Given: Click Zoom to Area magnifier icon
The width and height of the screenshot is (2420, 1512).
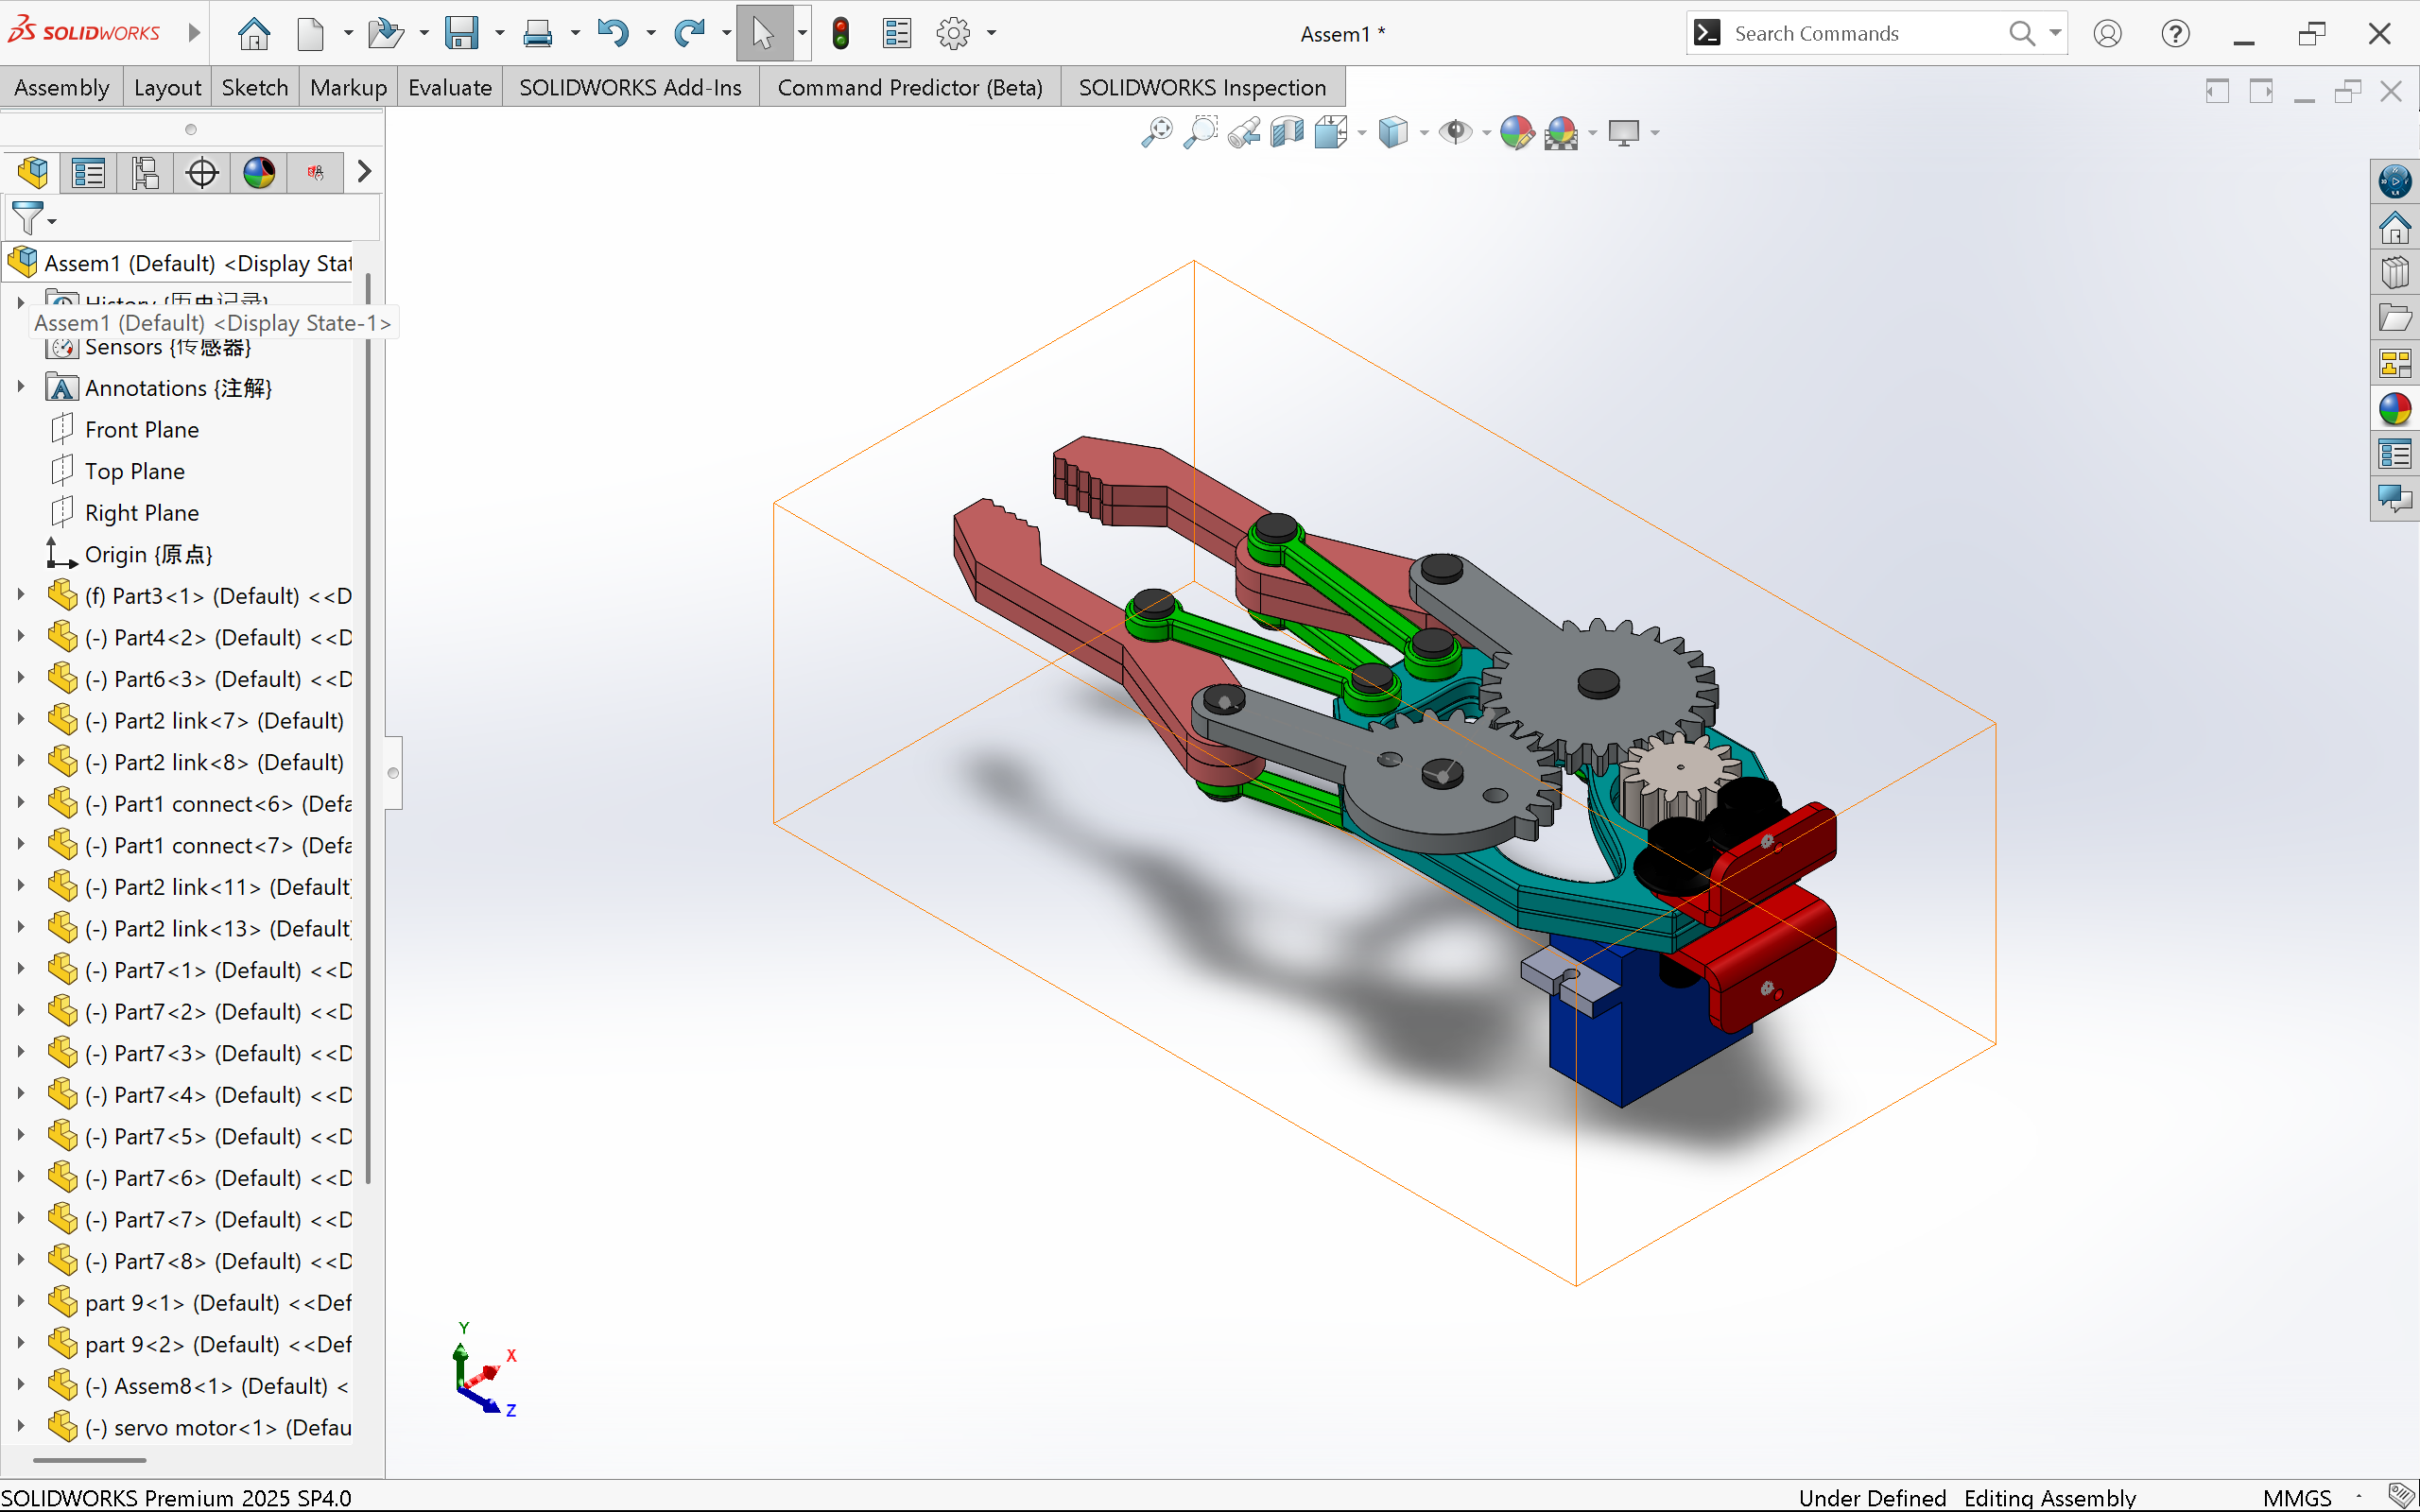Looking at the screenshot, I should 1200,132.
